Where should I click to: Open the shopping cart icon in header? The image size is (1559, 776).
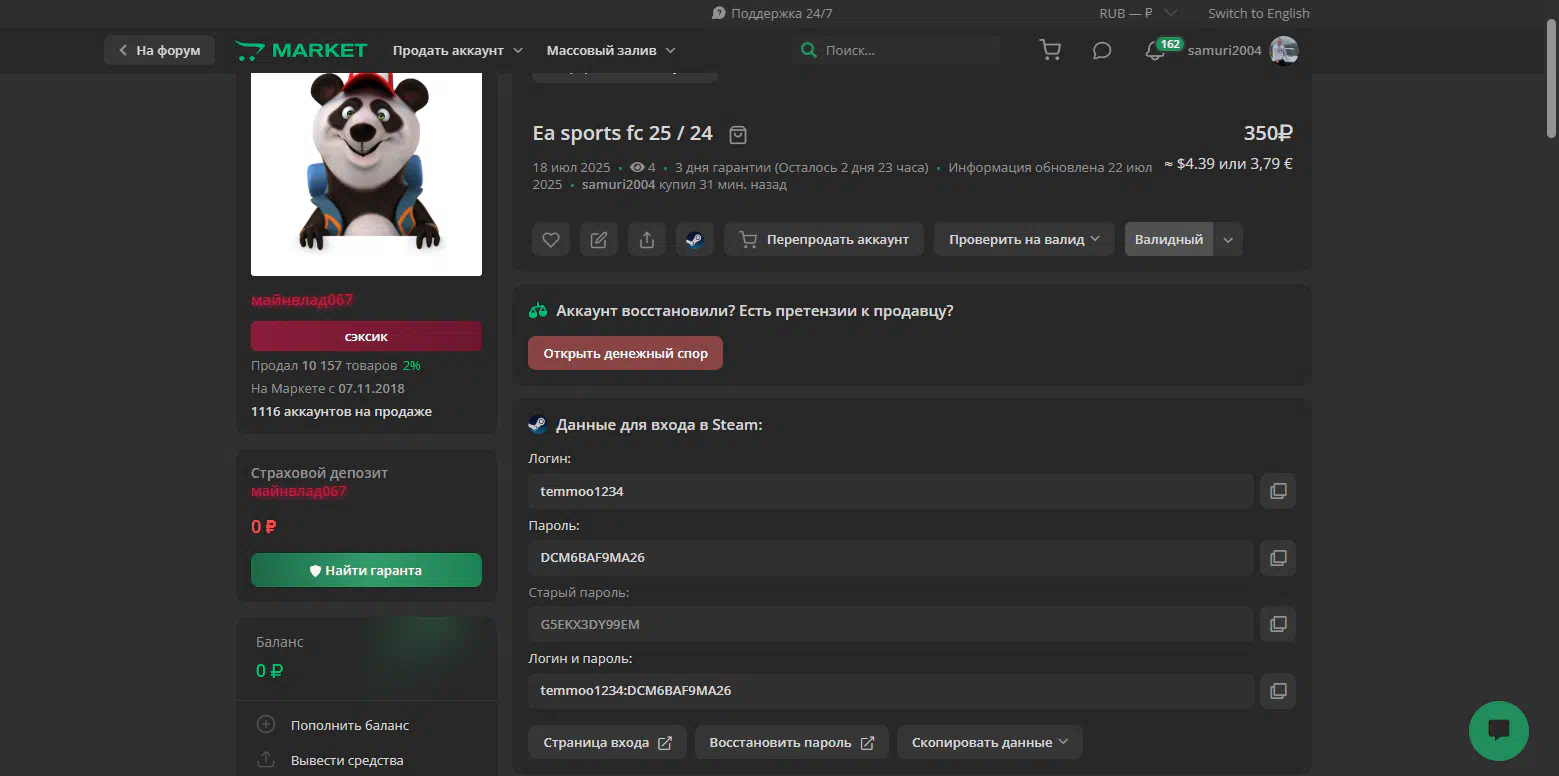point(1050,50)
